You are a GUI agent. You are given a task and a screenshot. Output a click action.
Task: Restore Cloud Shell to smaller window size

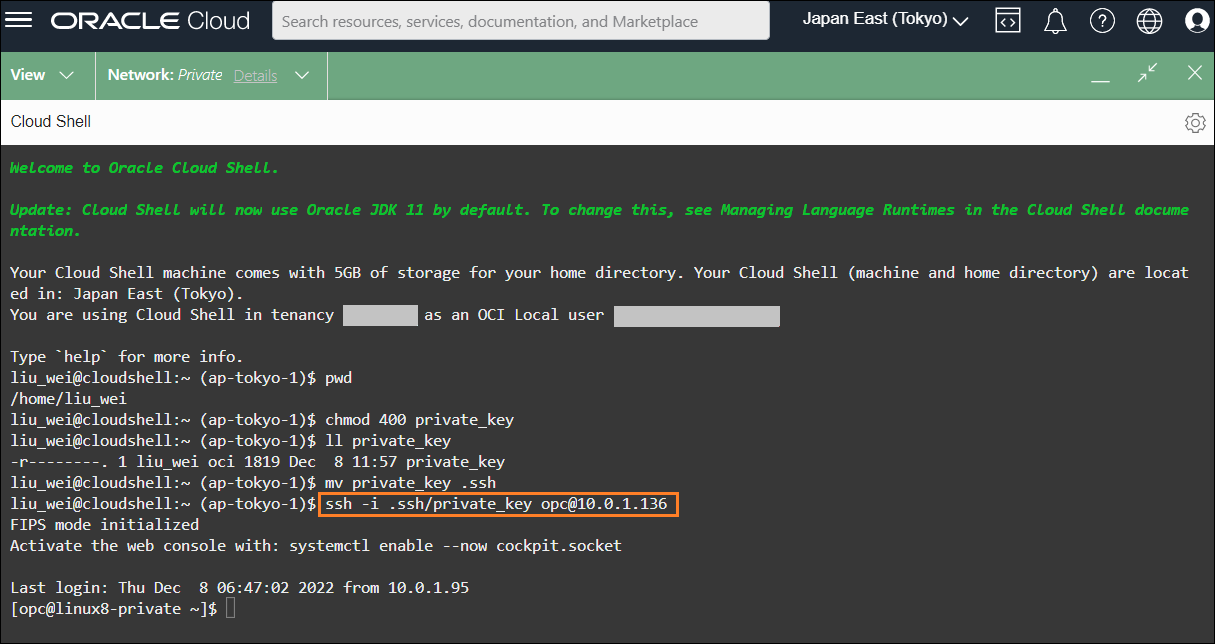[x=1147, y=73]
